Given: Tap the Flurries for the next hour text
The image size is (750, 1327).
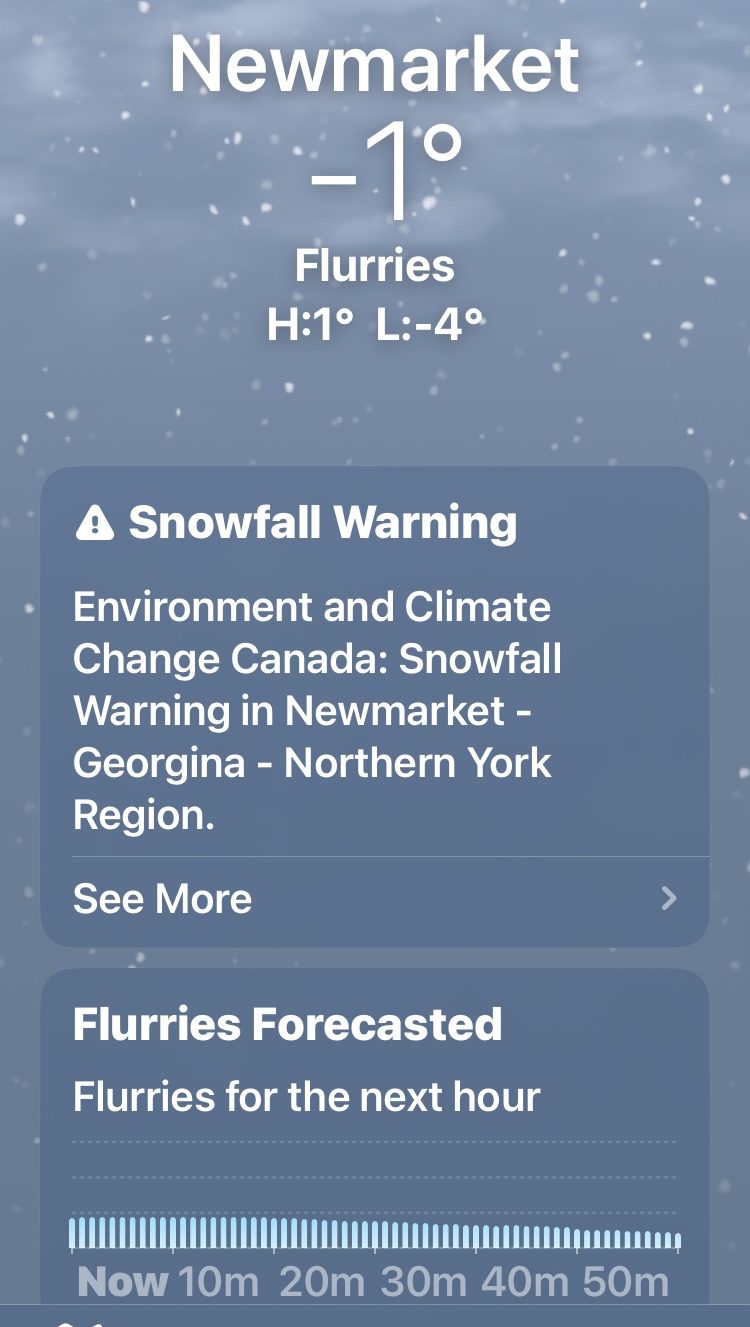Looking at the screenshot, I should 307,1097.
